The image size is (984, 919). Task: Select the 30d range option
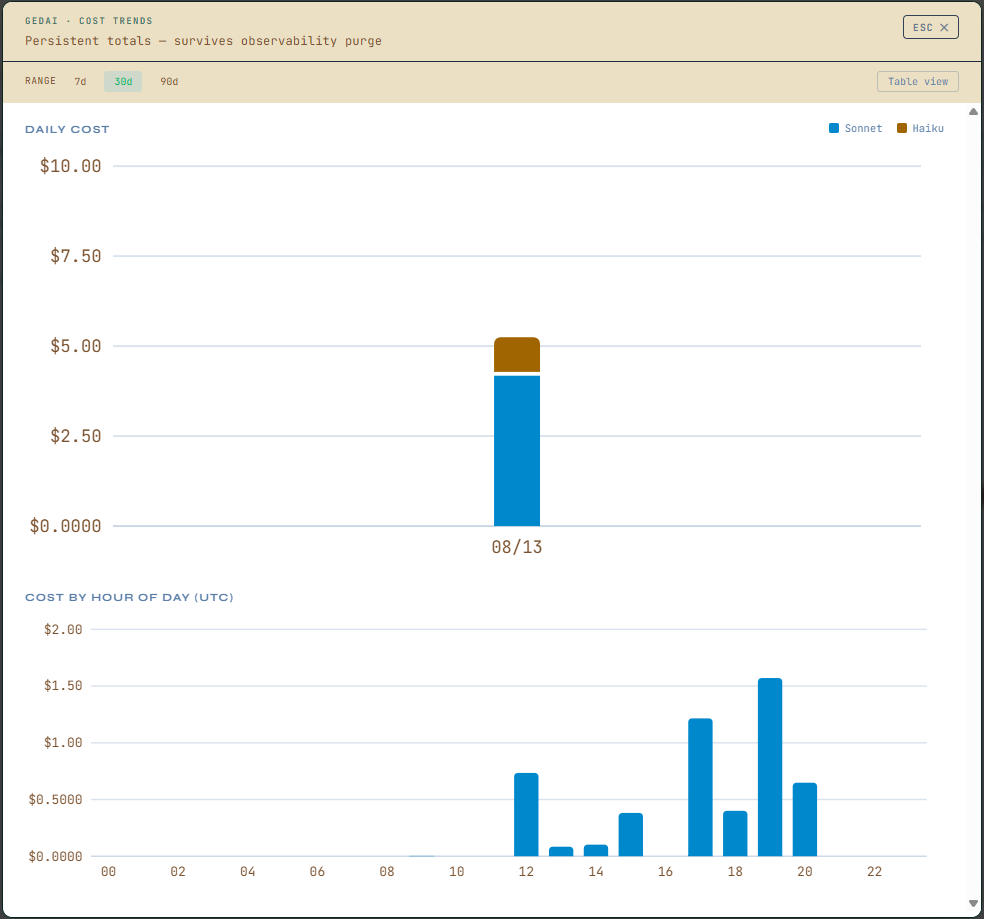(x=123, y=82)
